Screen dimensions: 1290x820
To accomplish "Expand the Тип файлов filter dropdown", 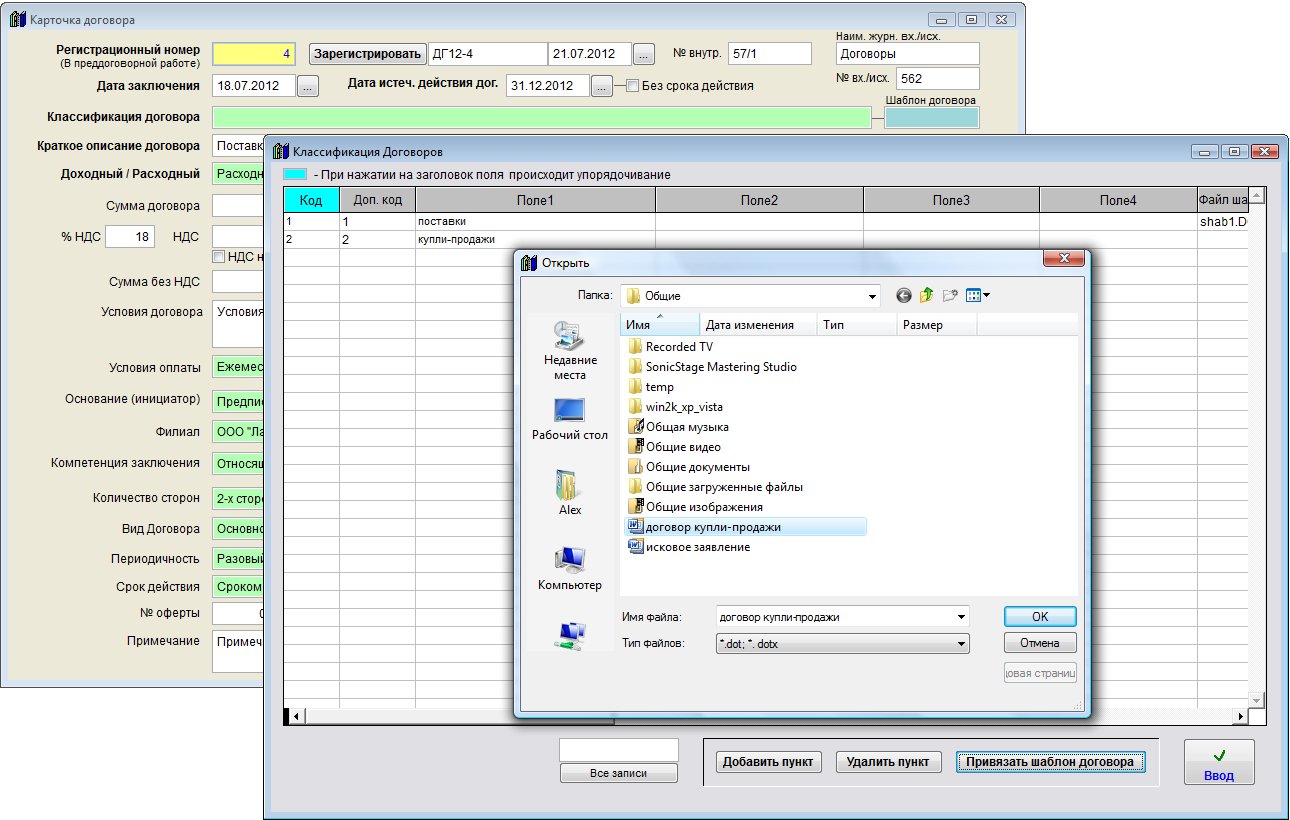I will coord(961,644).
